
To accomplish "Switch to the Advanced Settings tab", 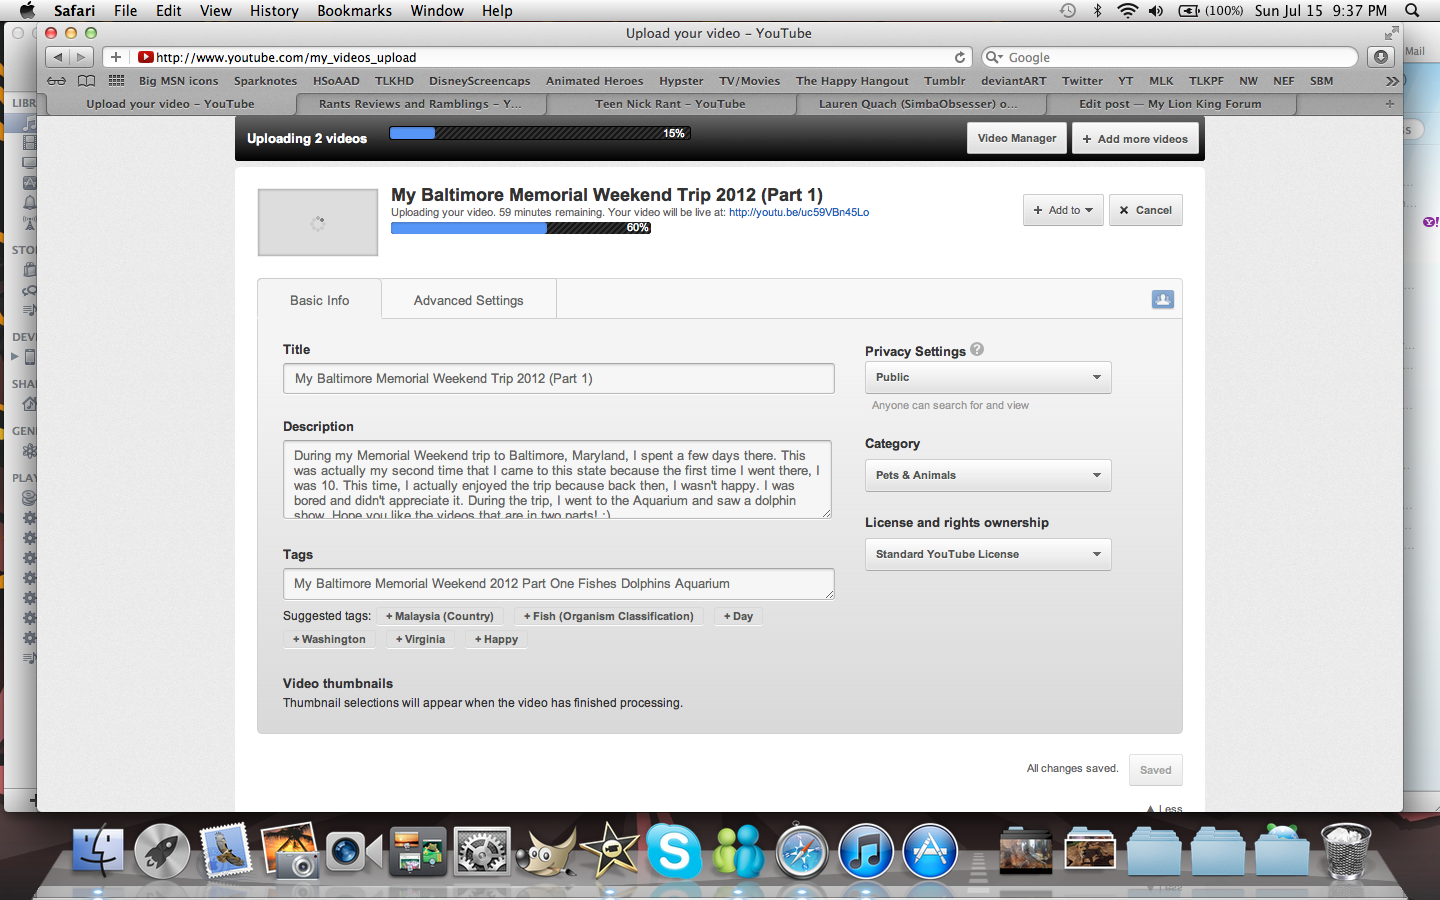I will point(468,300).
